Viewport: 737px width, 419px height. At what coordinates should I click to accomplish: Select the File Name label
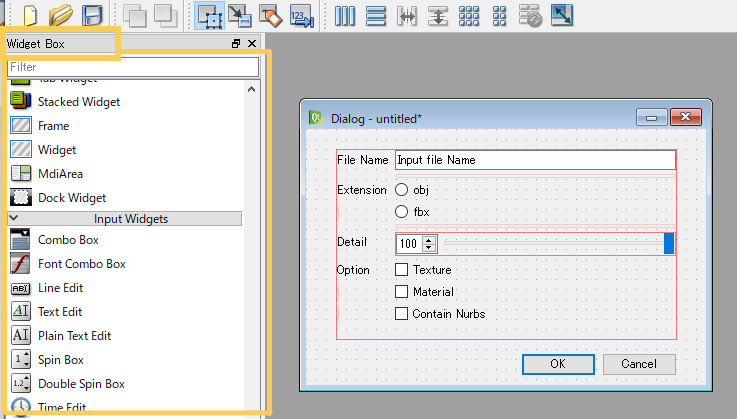[x=362, y=160]
